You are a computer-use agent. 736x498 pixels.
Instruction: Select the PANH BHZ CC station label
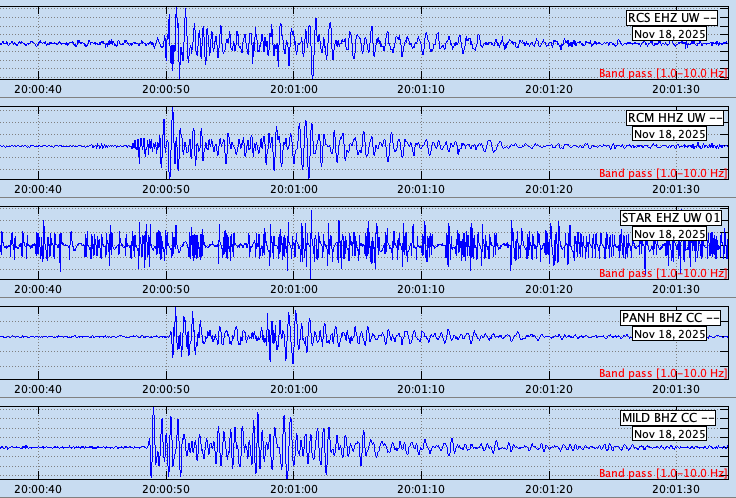[670, 318]
